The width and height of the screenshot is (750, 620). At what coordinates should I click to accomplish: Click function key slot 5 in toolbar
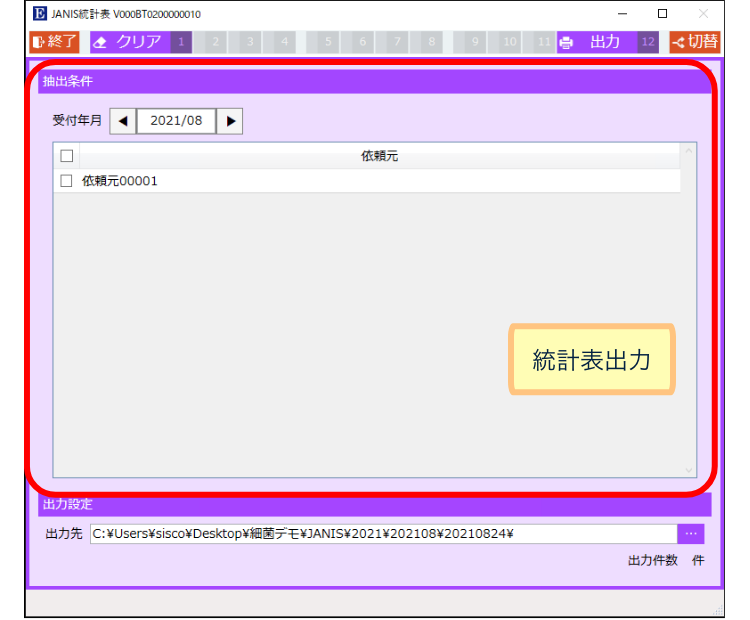click(328, 42)
